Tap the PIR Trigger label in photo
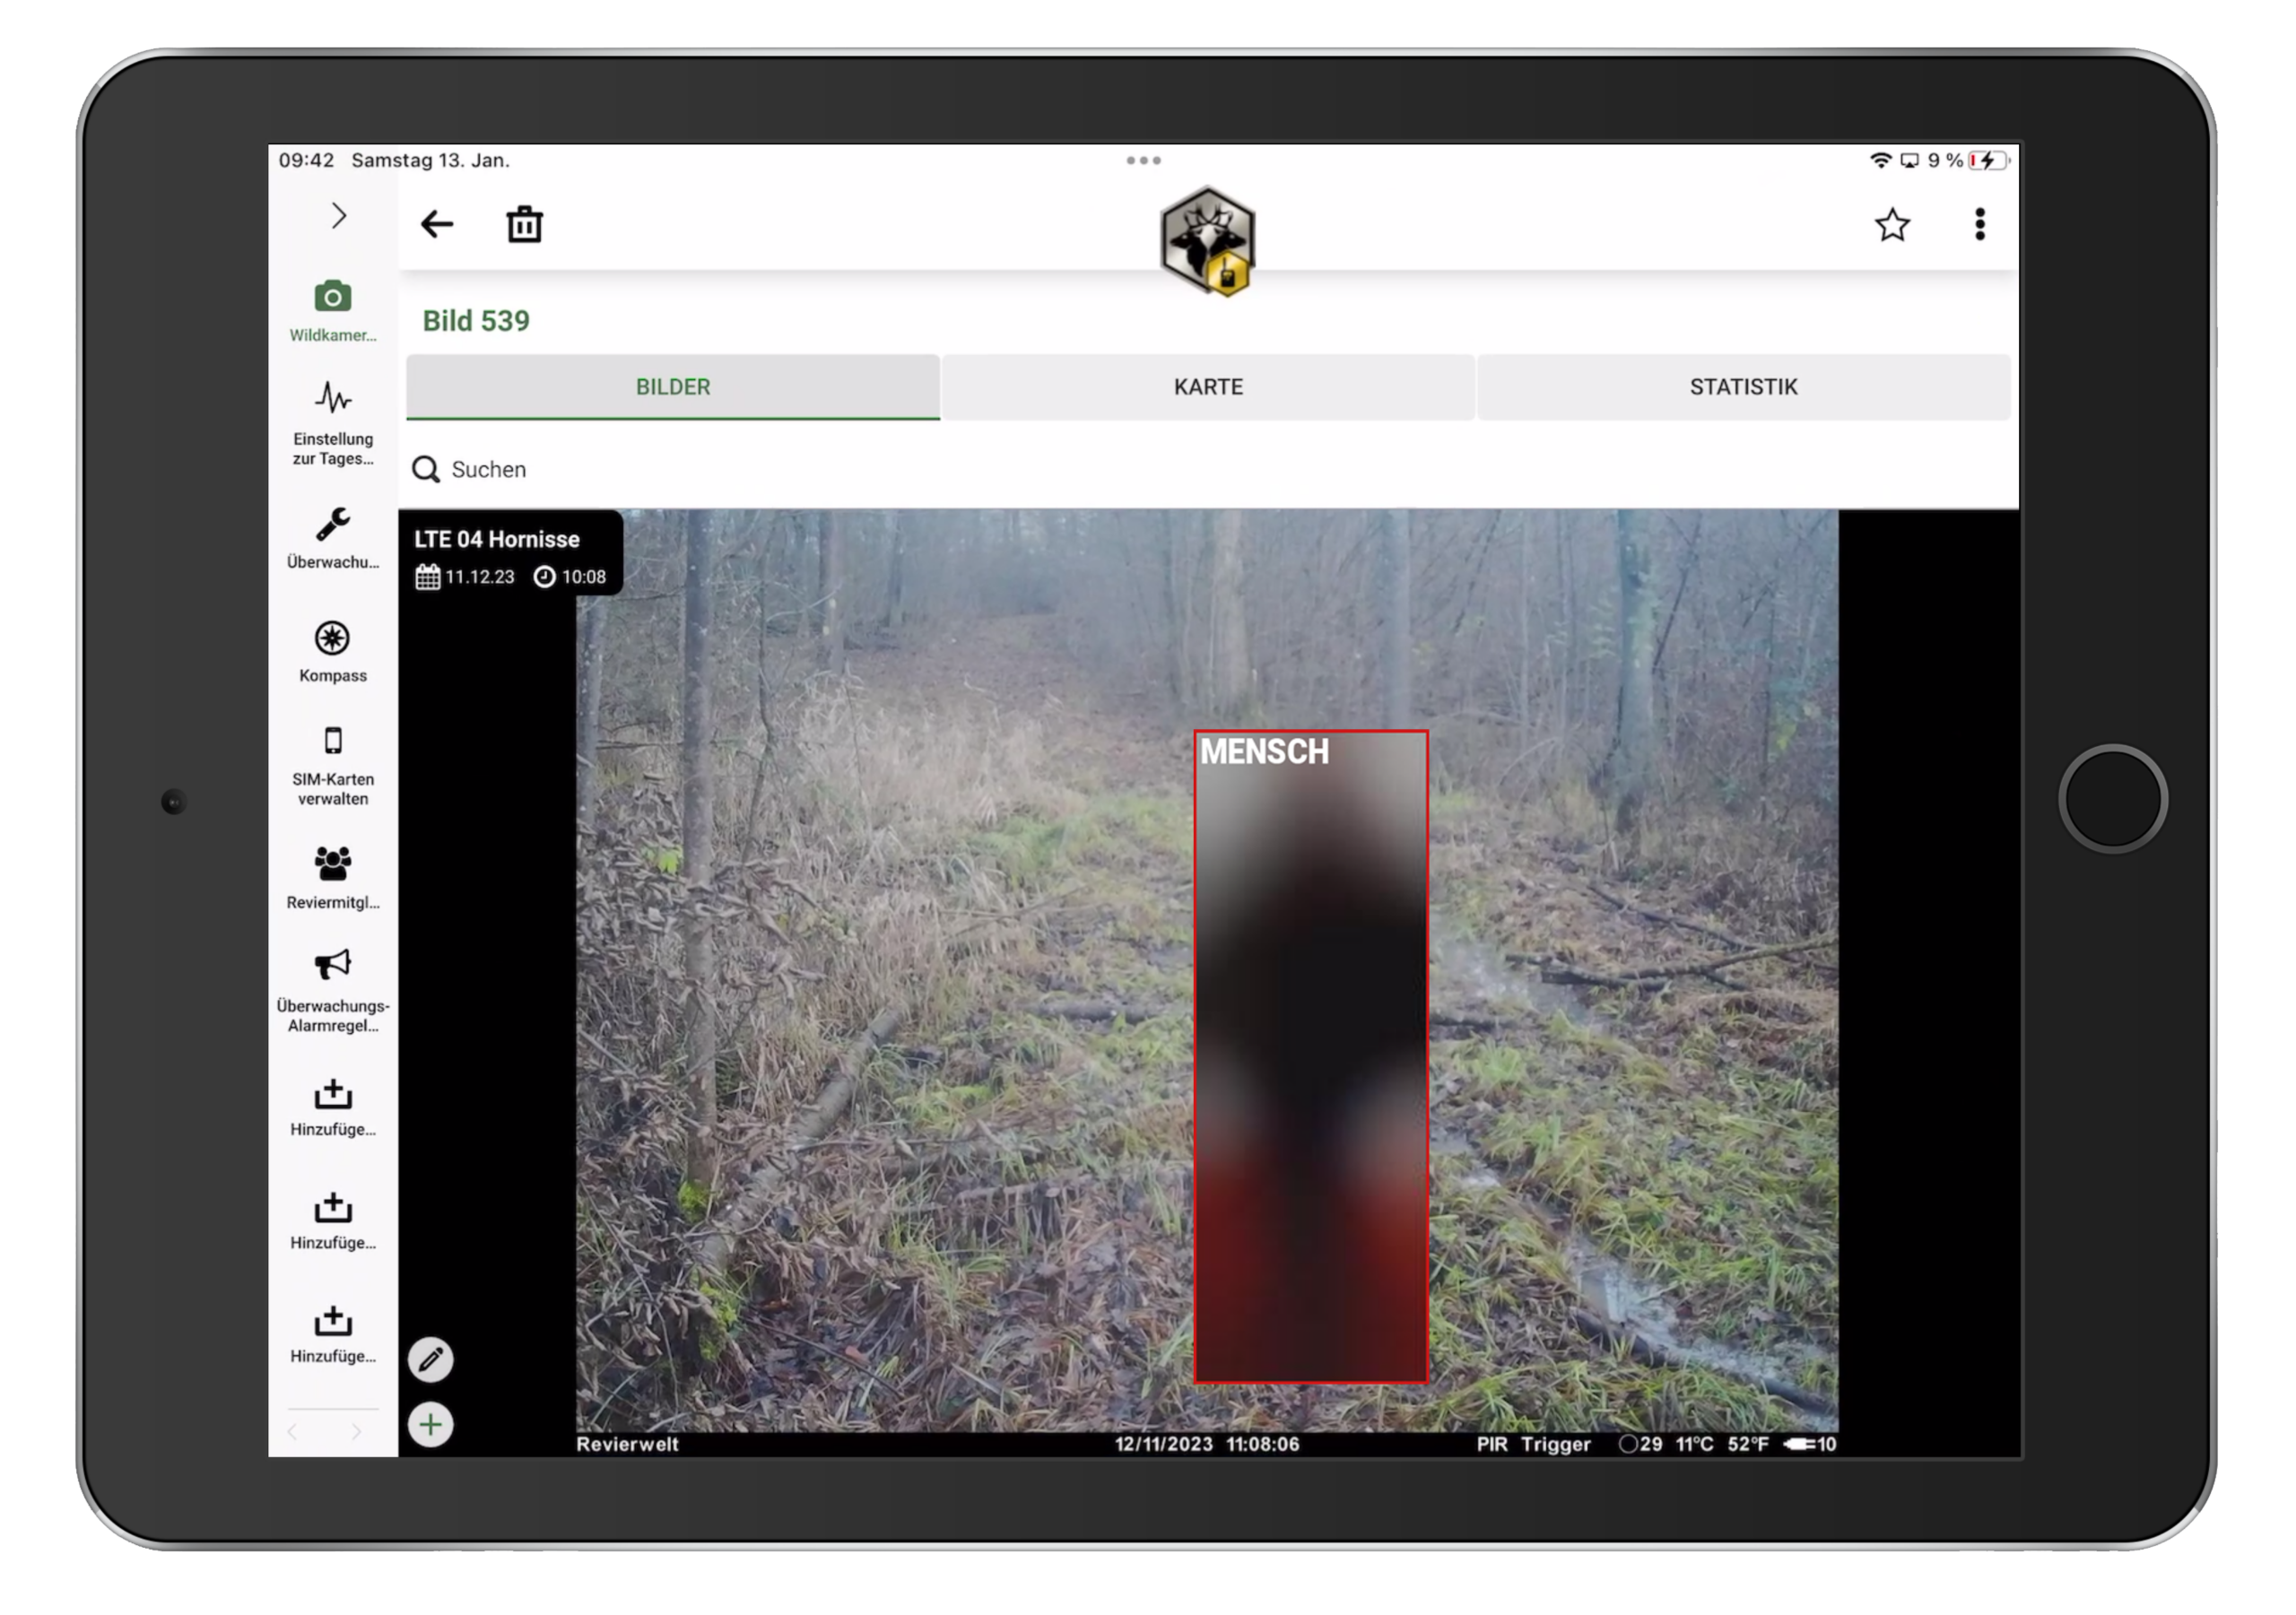The width and height of the screenshot is (2296, 1615). coord(1533,1444)
